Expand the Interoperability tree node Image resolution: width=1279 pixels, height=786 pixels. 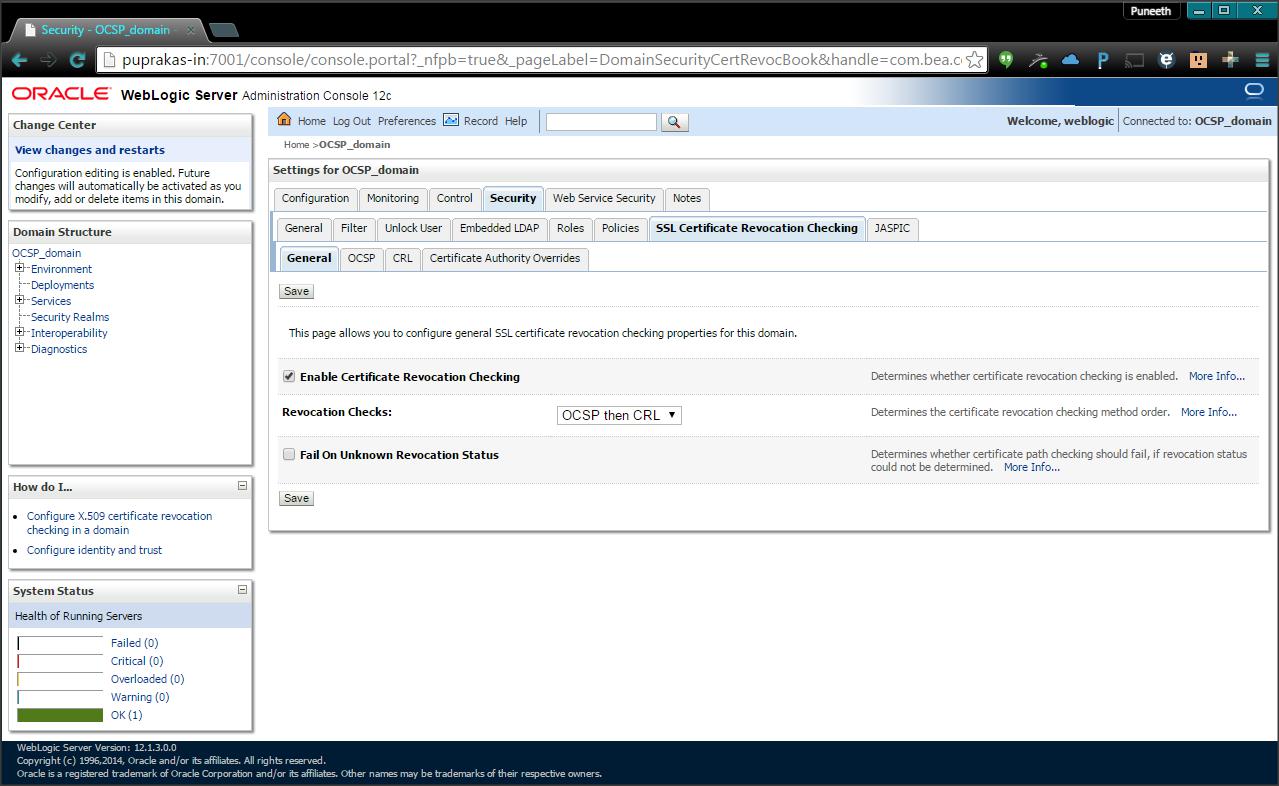click(x=19, y=332)
